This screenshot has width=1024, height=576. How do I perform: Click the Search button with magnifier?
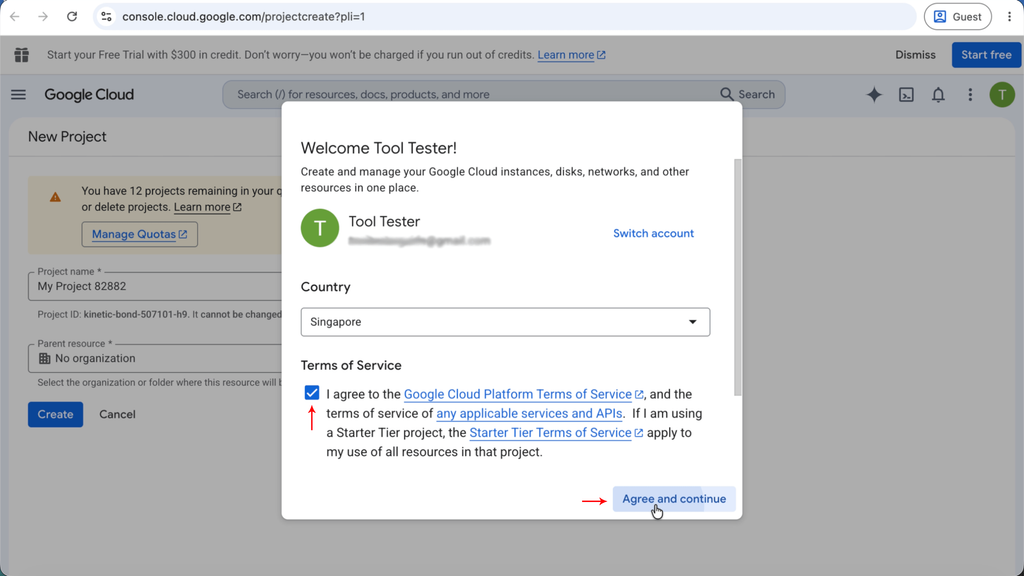coord(747,95)
